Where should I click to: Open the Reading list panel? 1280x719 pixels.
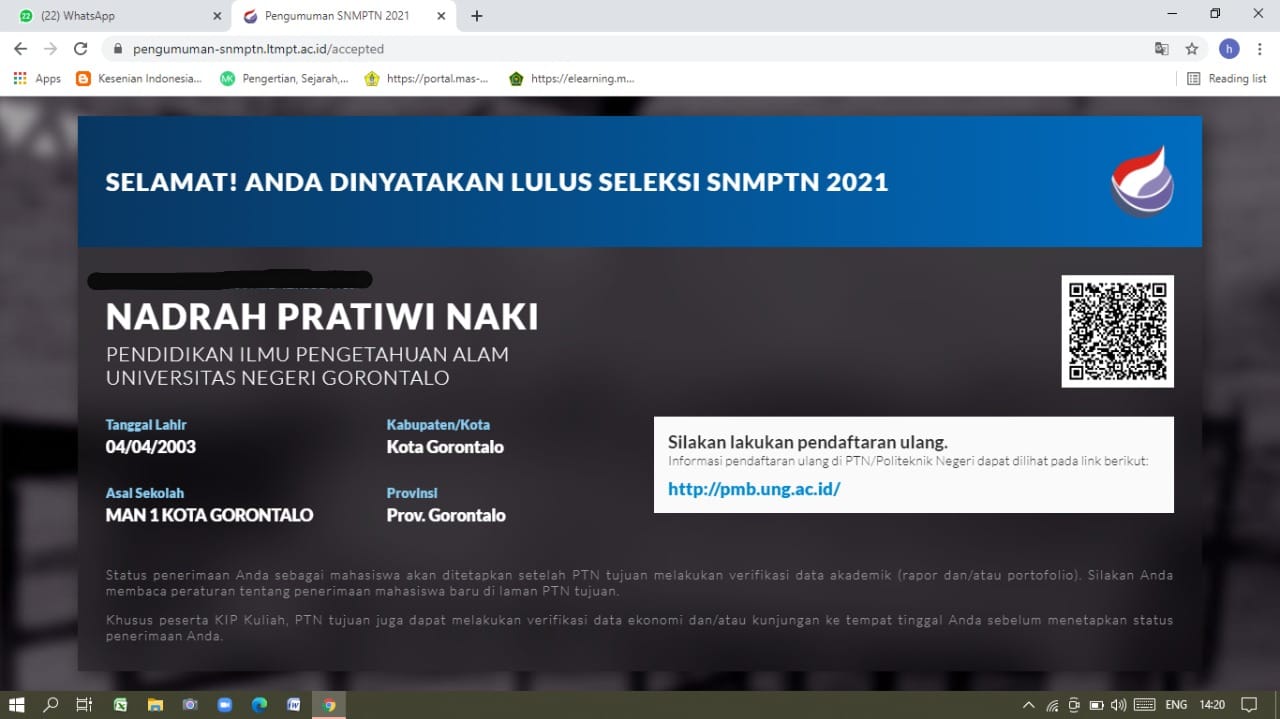pos(1226,78)
